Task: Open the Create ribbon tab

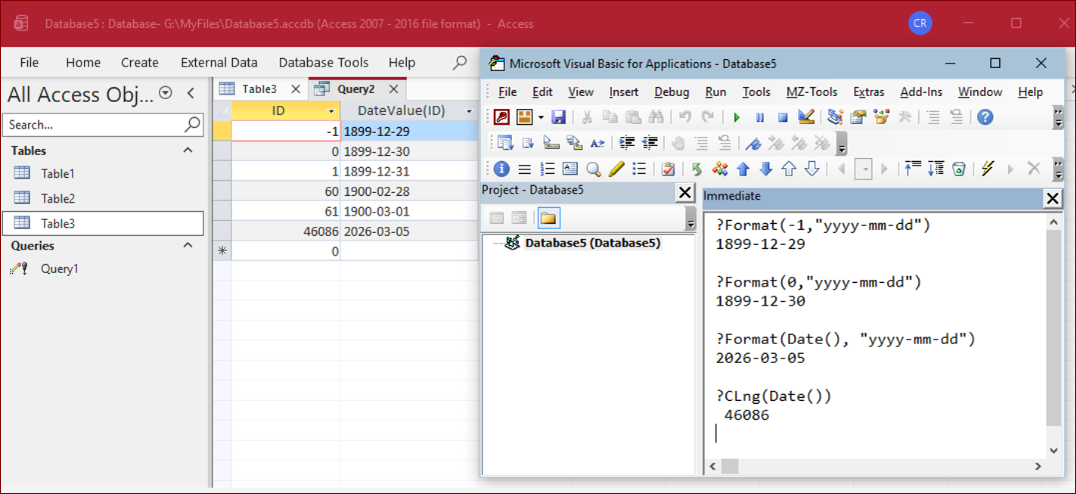Action: [140, 62]
